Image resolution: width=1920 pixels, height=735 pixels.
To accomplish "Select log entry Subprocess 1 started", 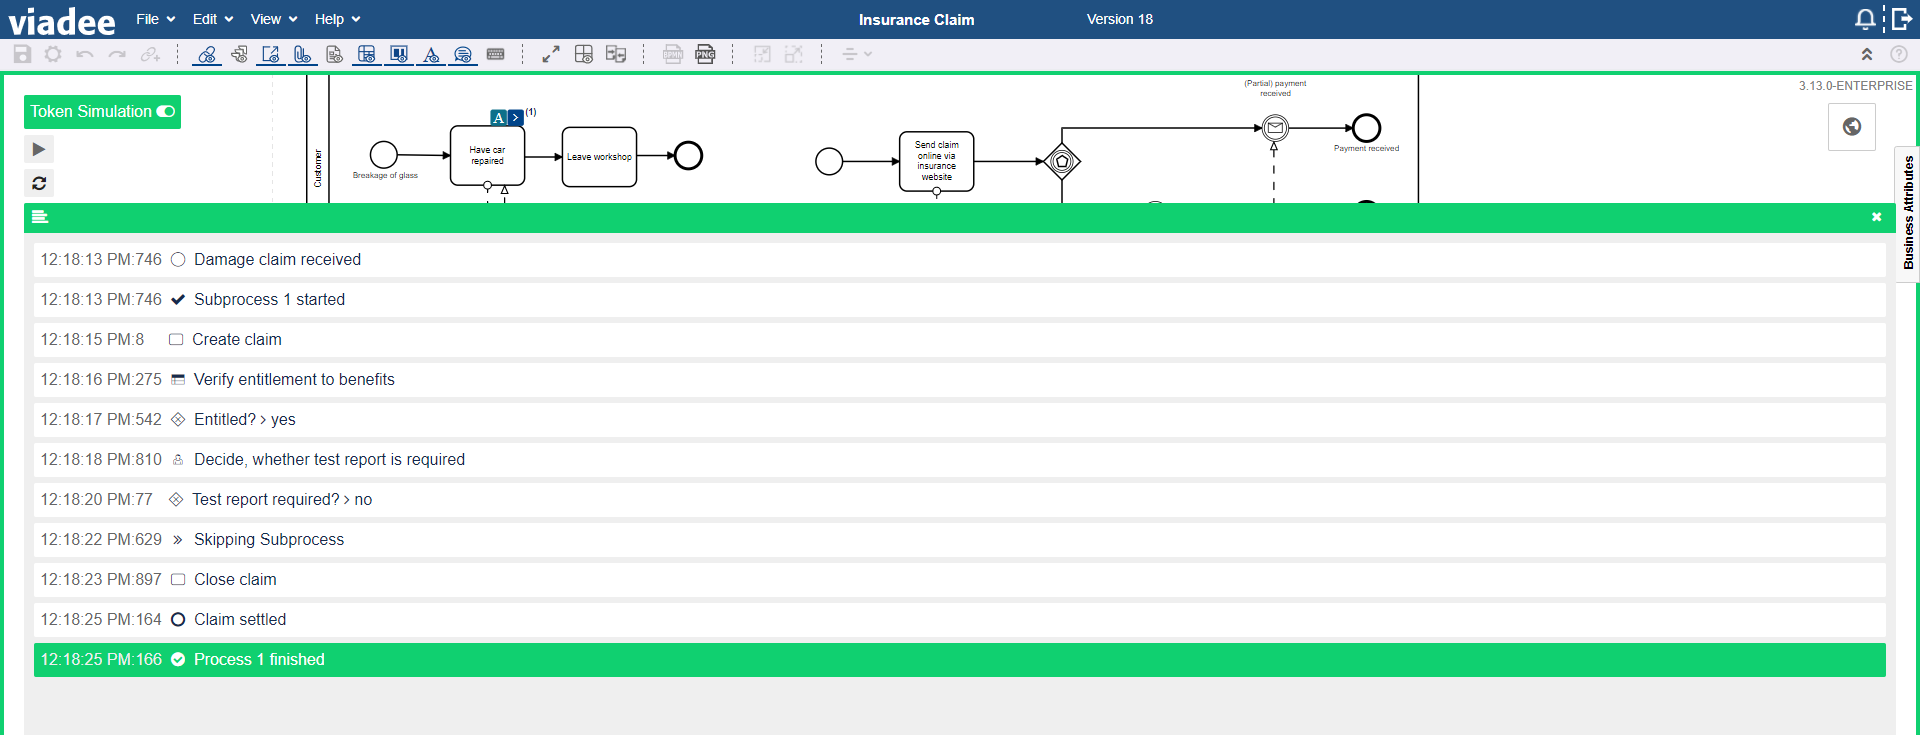I will pos(960,299).
